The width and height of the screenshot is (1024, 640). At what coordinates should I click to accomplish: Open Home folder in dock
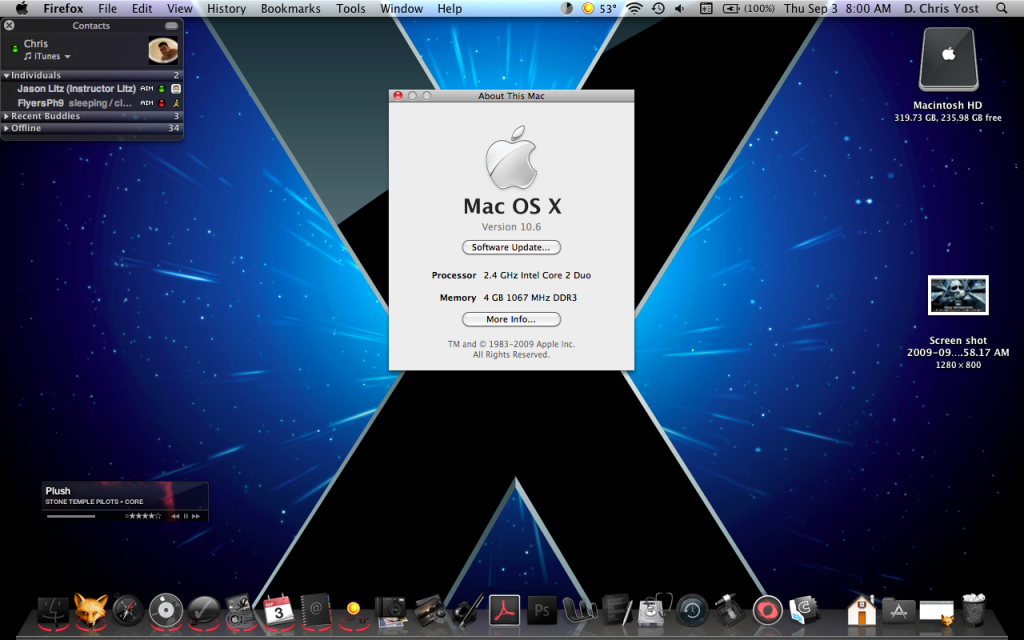(x=861, y=610)
